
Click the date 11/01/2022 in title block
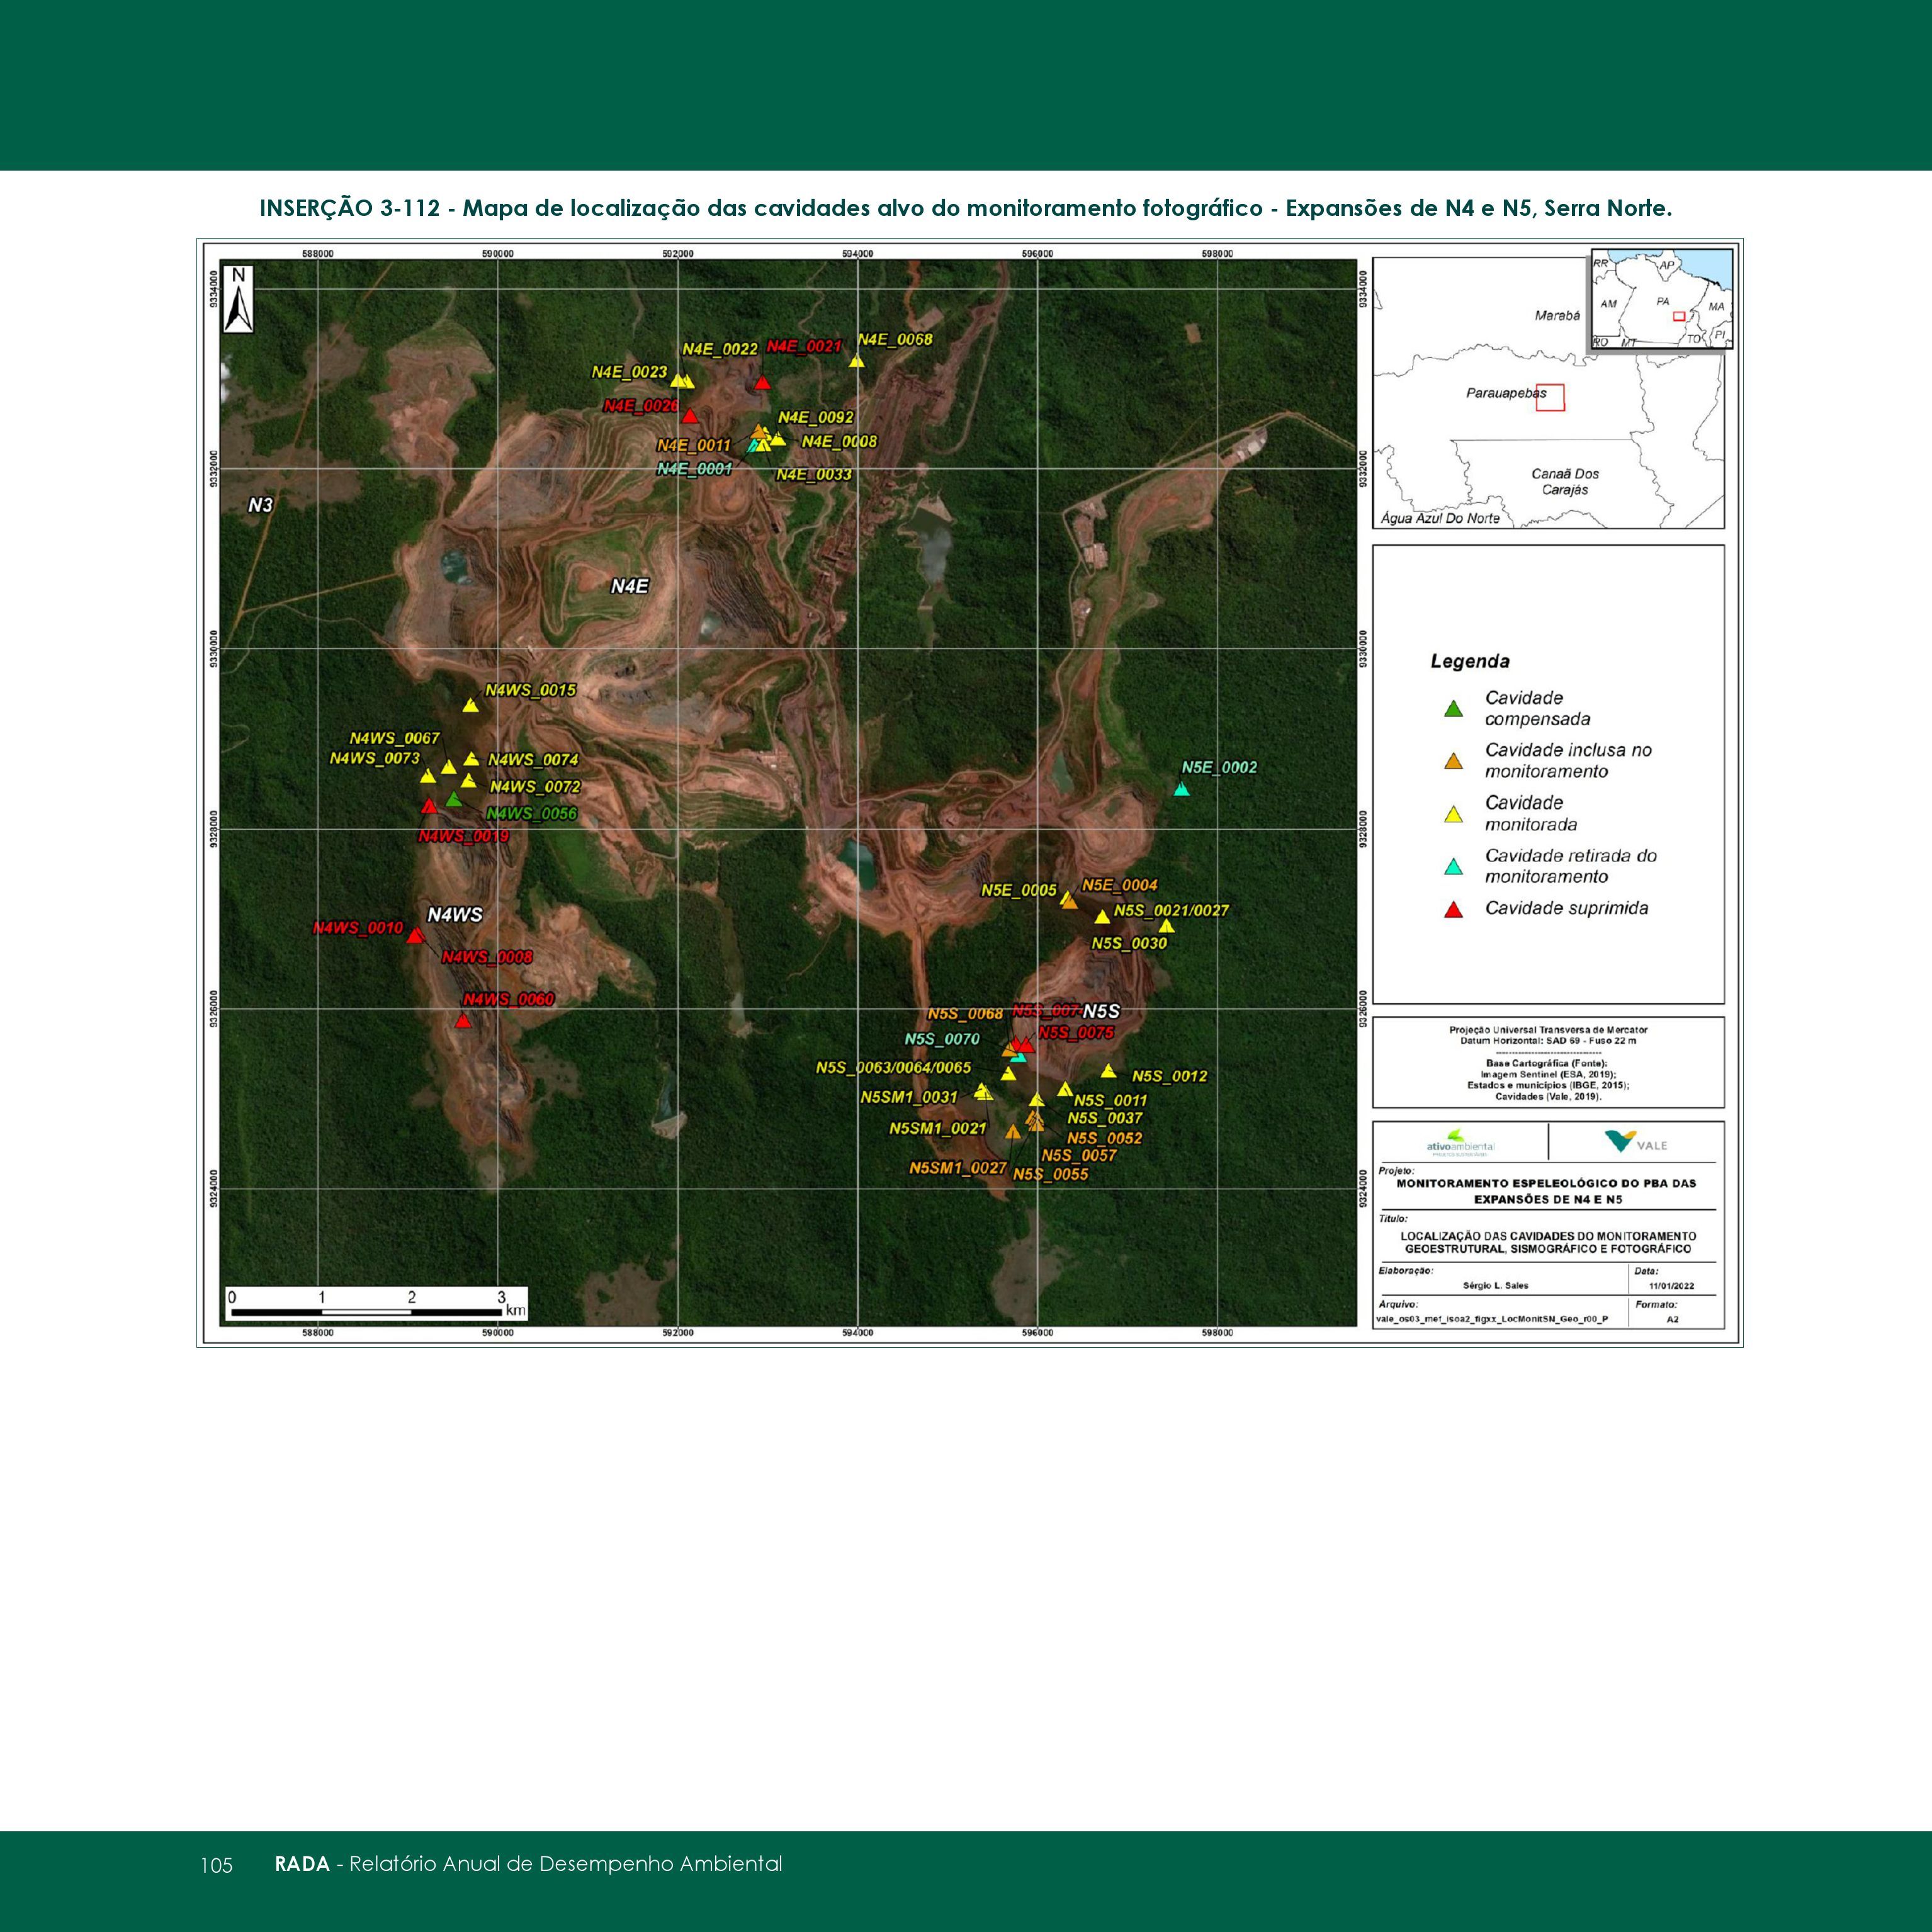[1672, 1286]
